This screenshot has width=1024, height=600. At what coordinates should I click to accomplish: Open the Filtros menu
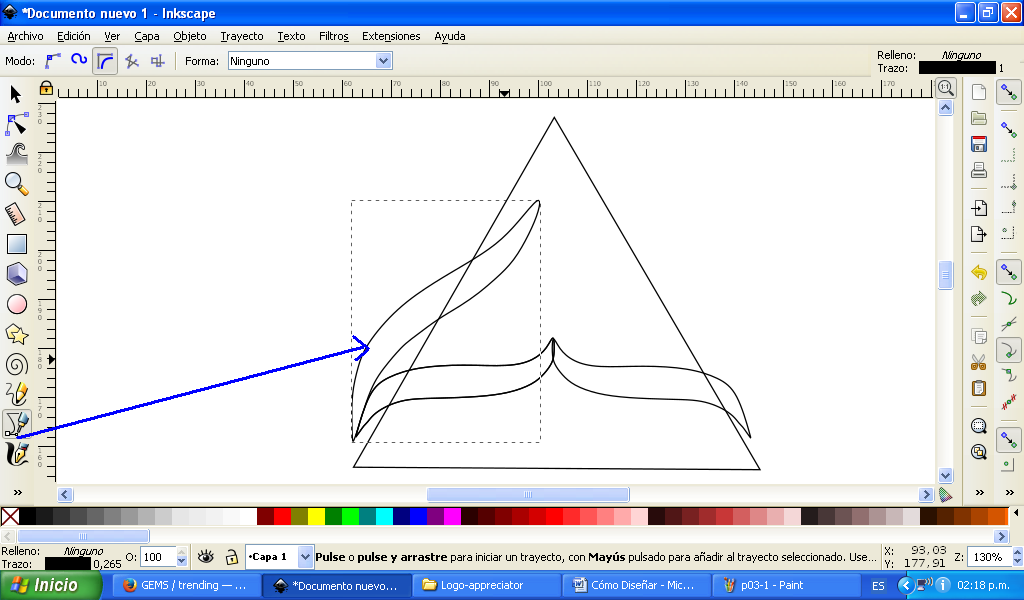(x=334, y=36)
